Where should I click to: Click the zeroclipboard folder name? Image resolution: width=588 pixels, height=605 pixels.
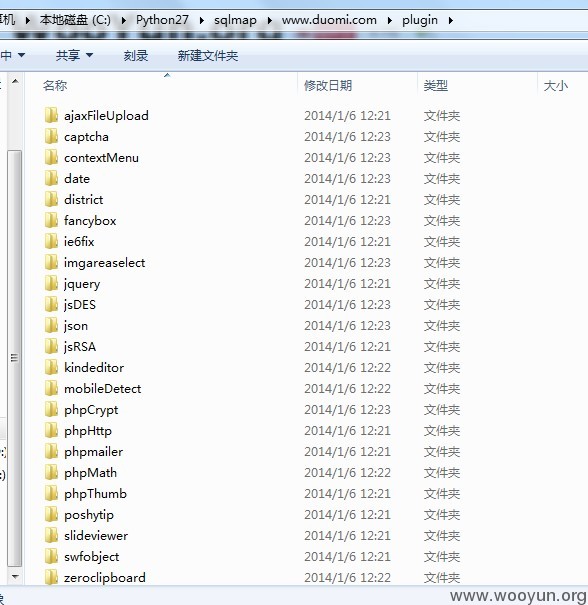[x=105, y=577]
